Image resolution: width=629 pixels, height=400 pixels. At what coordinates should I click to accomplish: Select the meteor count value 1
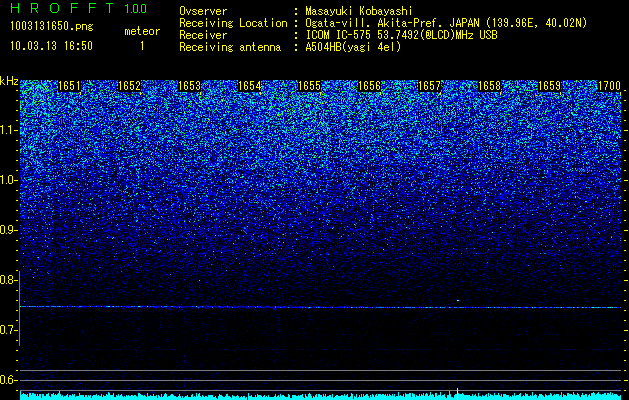[x=142, y=46]
